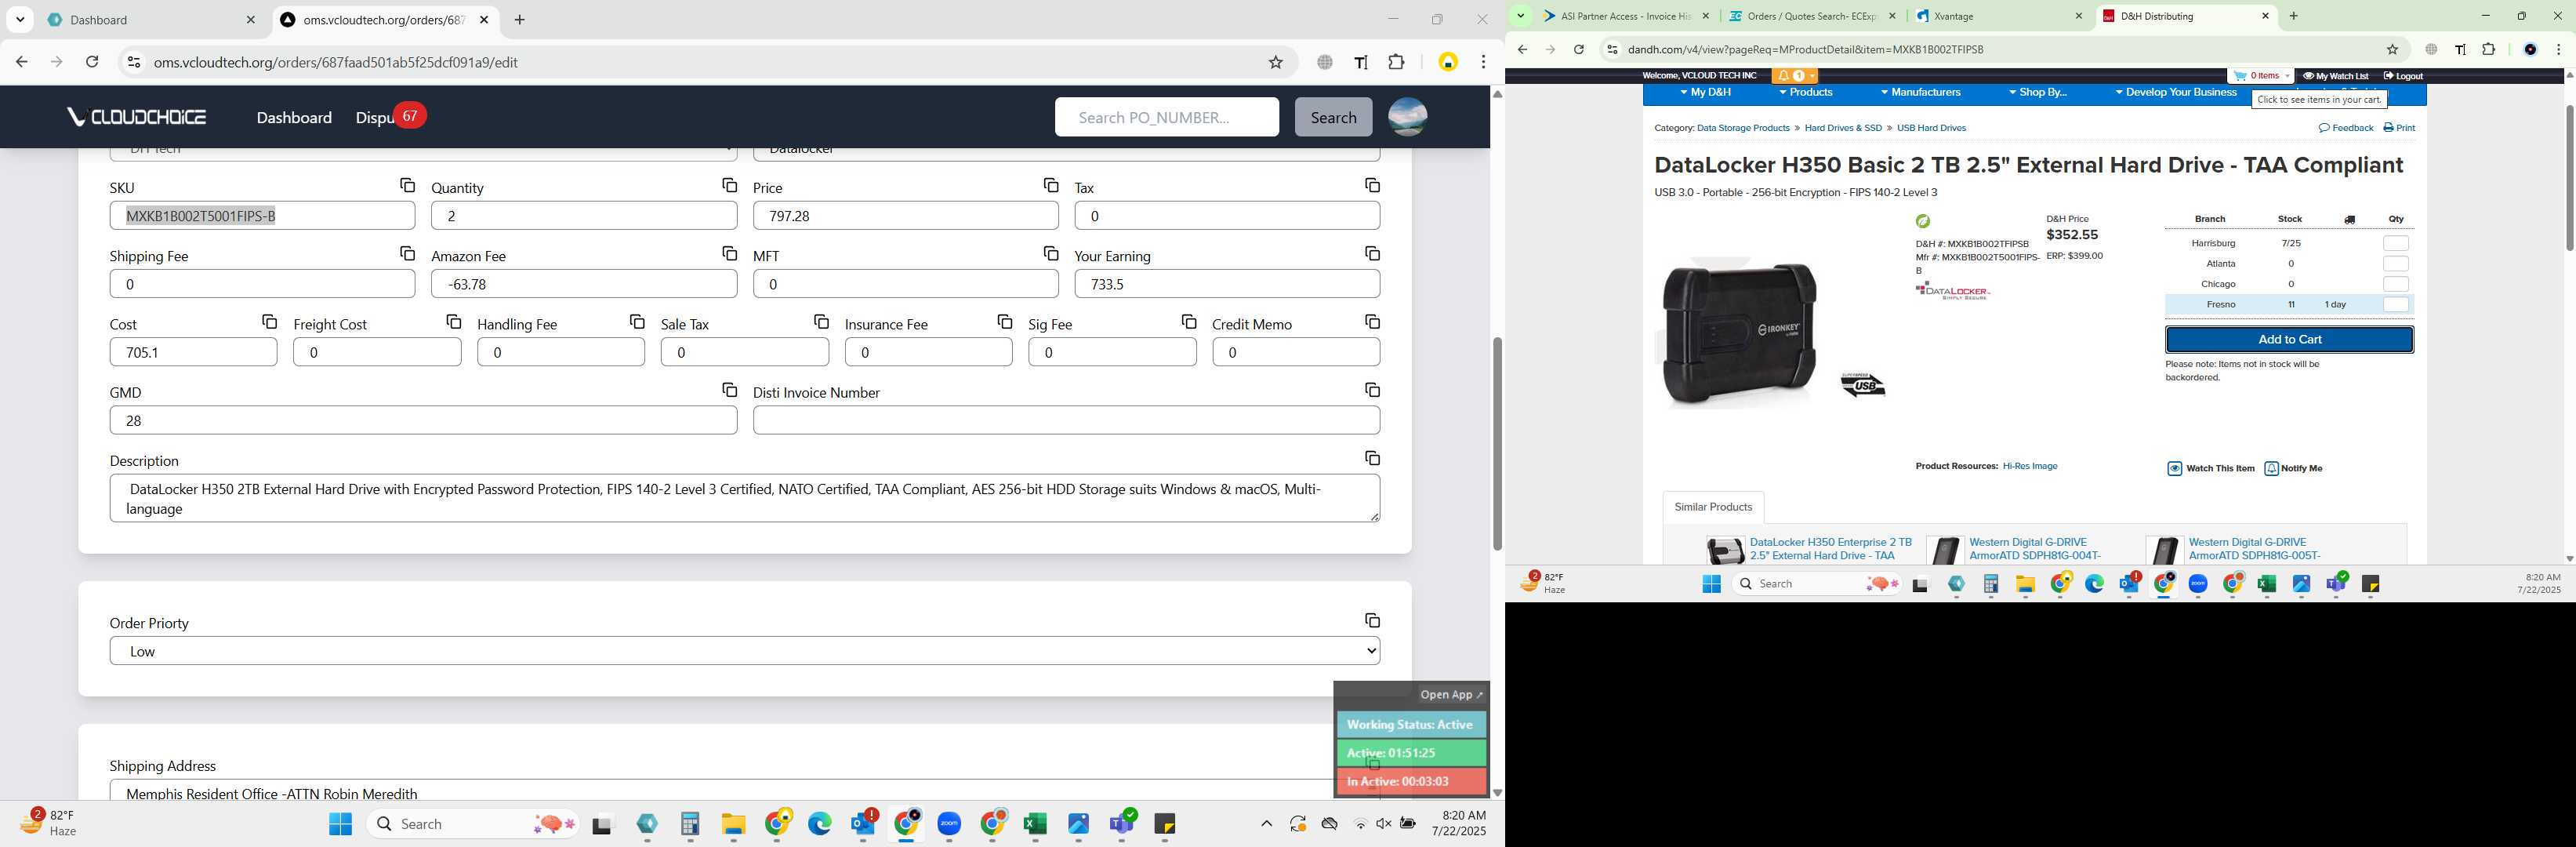Reload the dandh.com page
This screenshot has width=2576, height=847.
point(1578,50)
